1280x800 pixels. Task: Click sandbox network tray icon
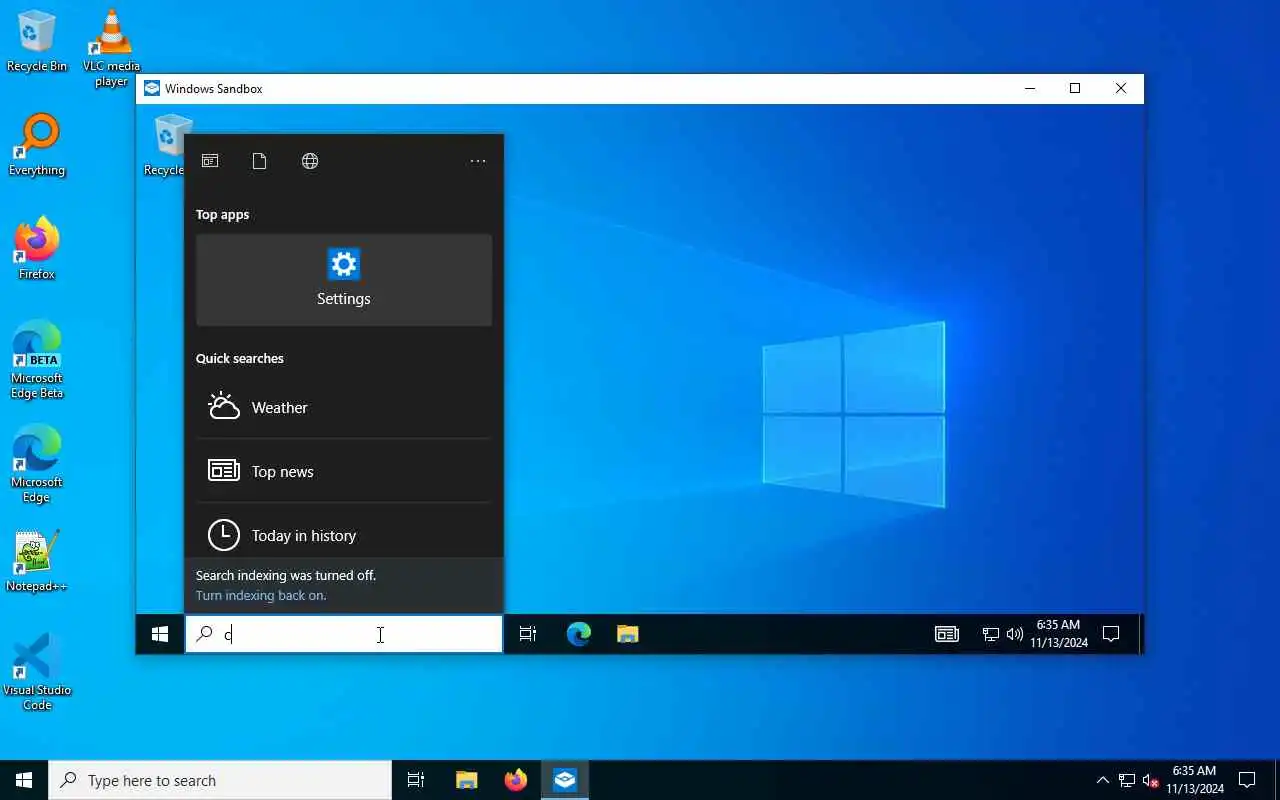(x=991, y=634)
